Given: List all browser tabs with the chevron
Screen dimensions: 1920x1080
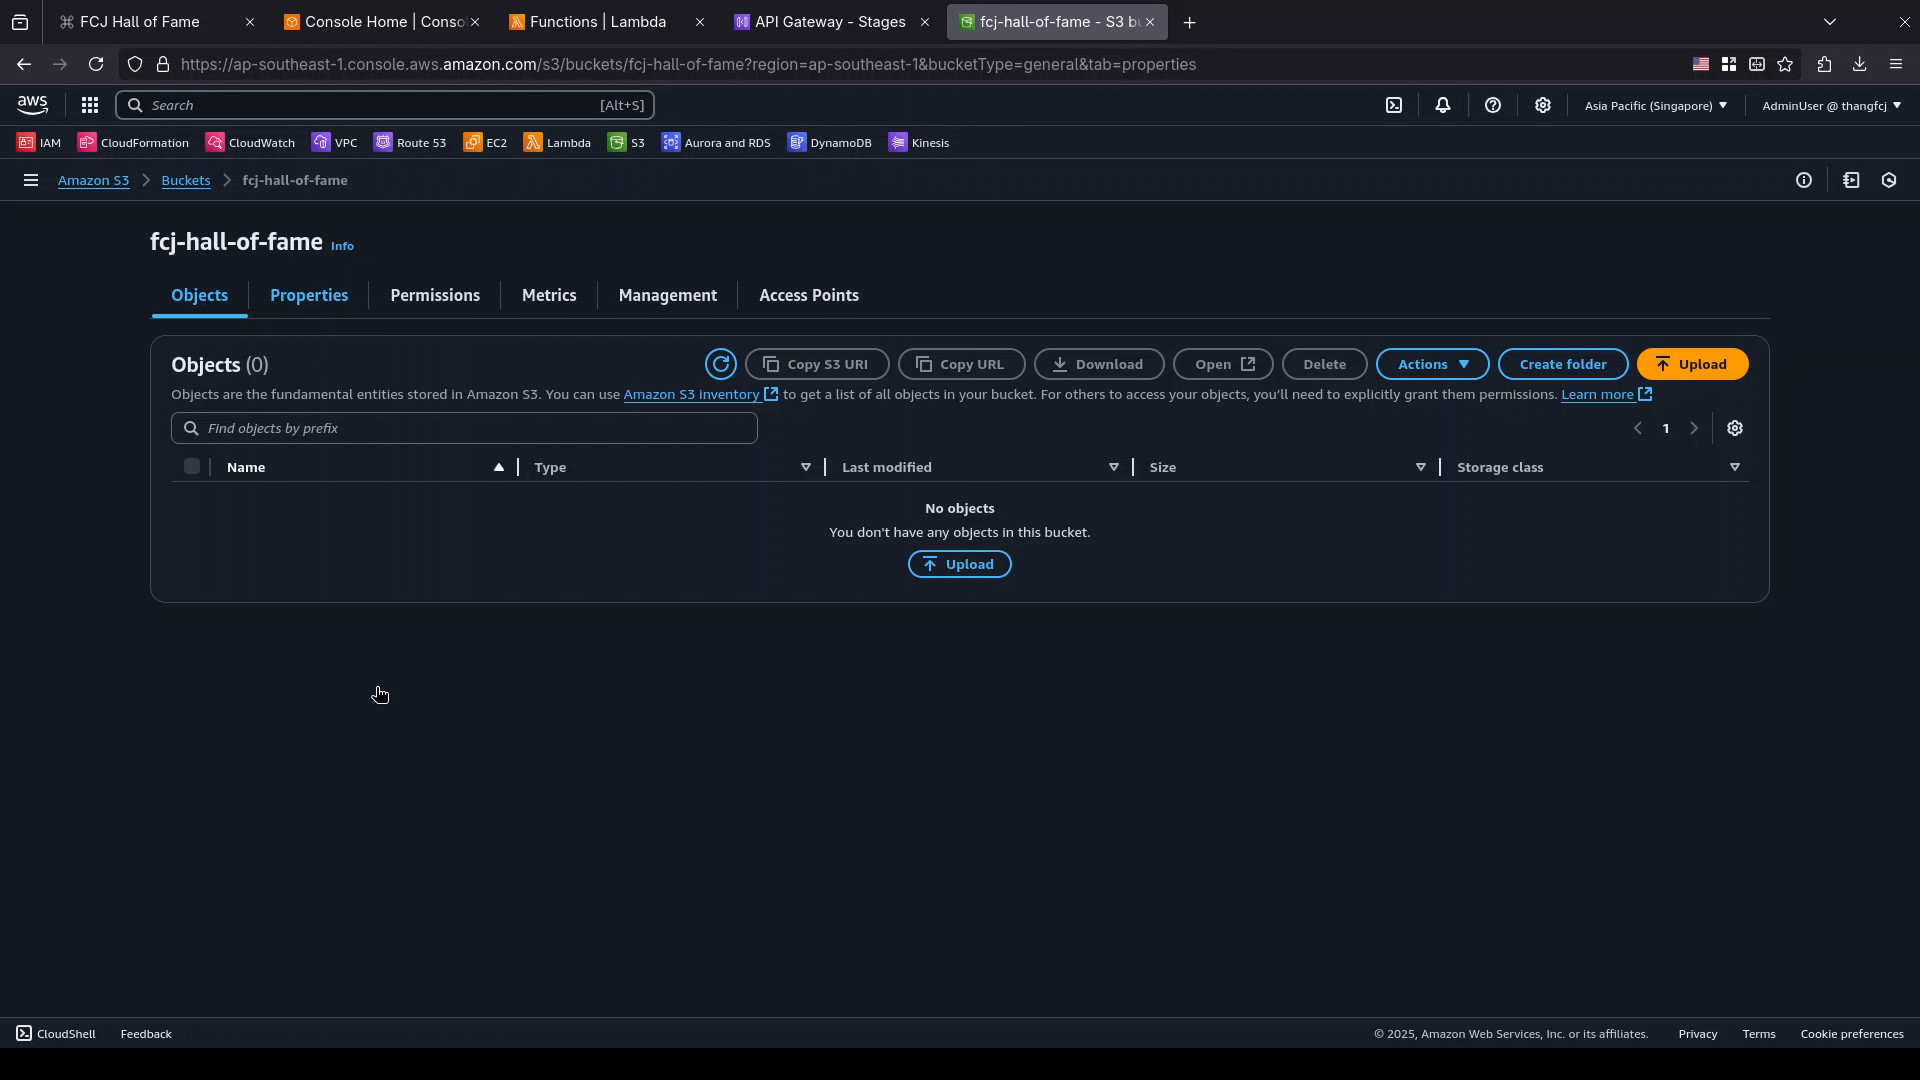Looking at the screenshot, I should (x=1830, y=22).
